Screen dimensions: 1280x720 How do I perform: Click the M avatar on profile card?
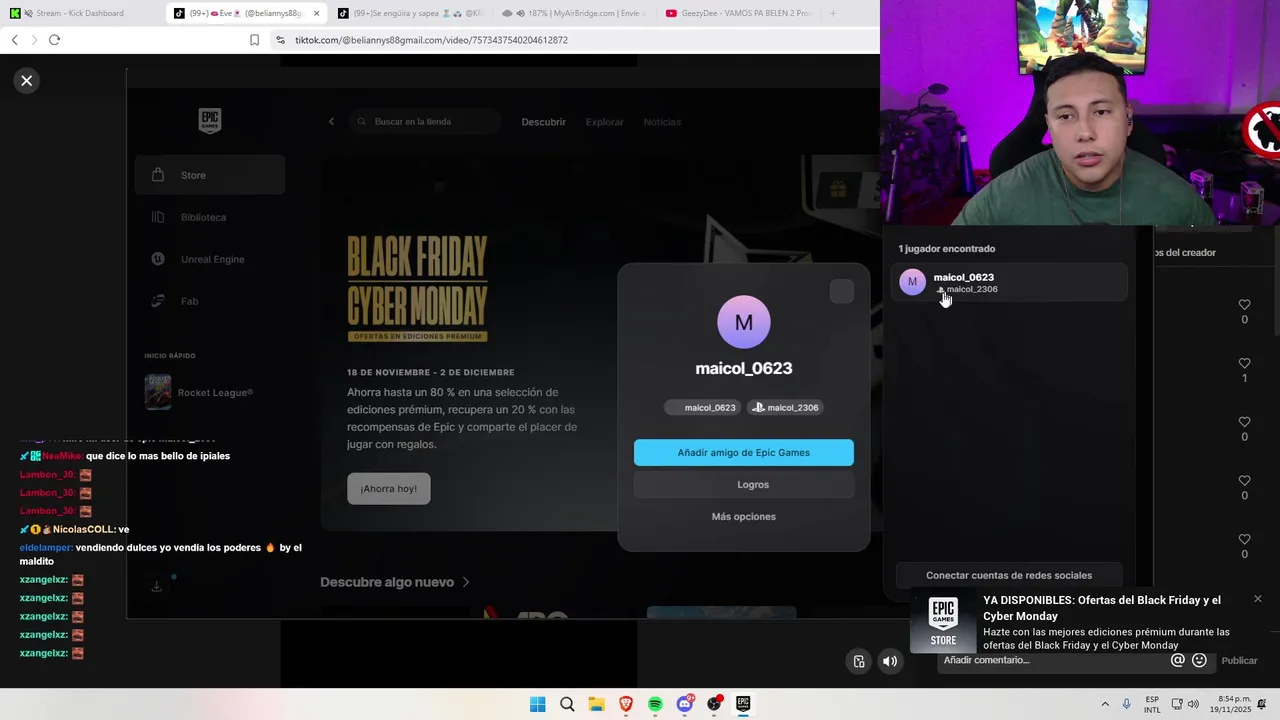(744, 322)
